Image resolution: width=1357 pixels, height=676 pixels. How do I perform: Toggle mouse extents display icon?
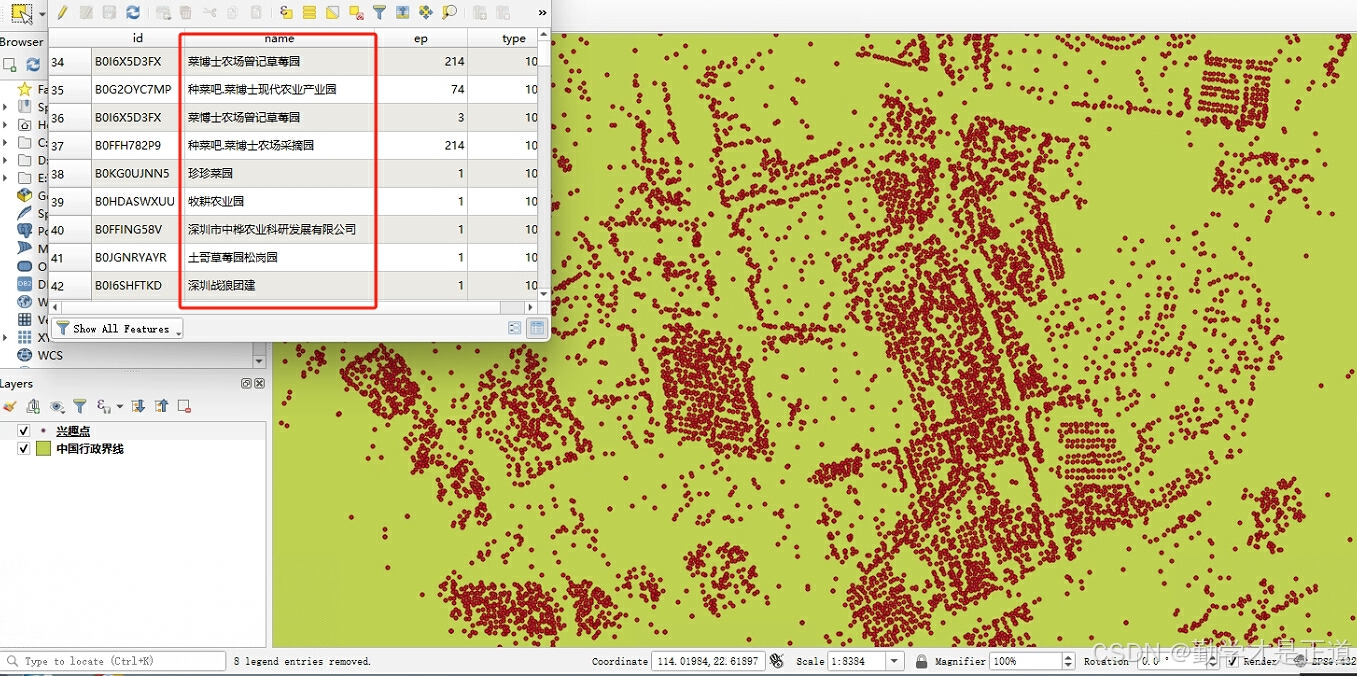[778, 661]
